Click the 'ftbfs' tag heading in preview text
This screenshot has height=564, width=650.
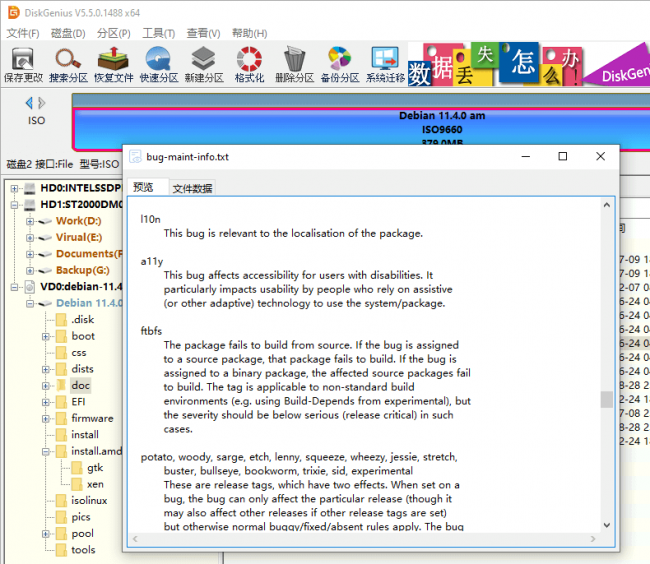(x=151, y=331)
